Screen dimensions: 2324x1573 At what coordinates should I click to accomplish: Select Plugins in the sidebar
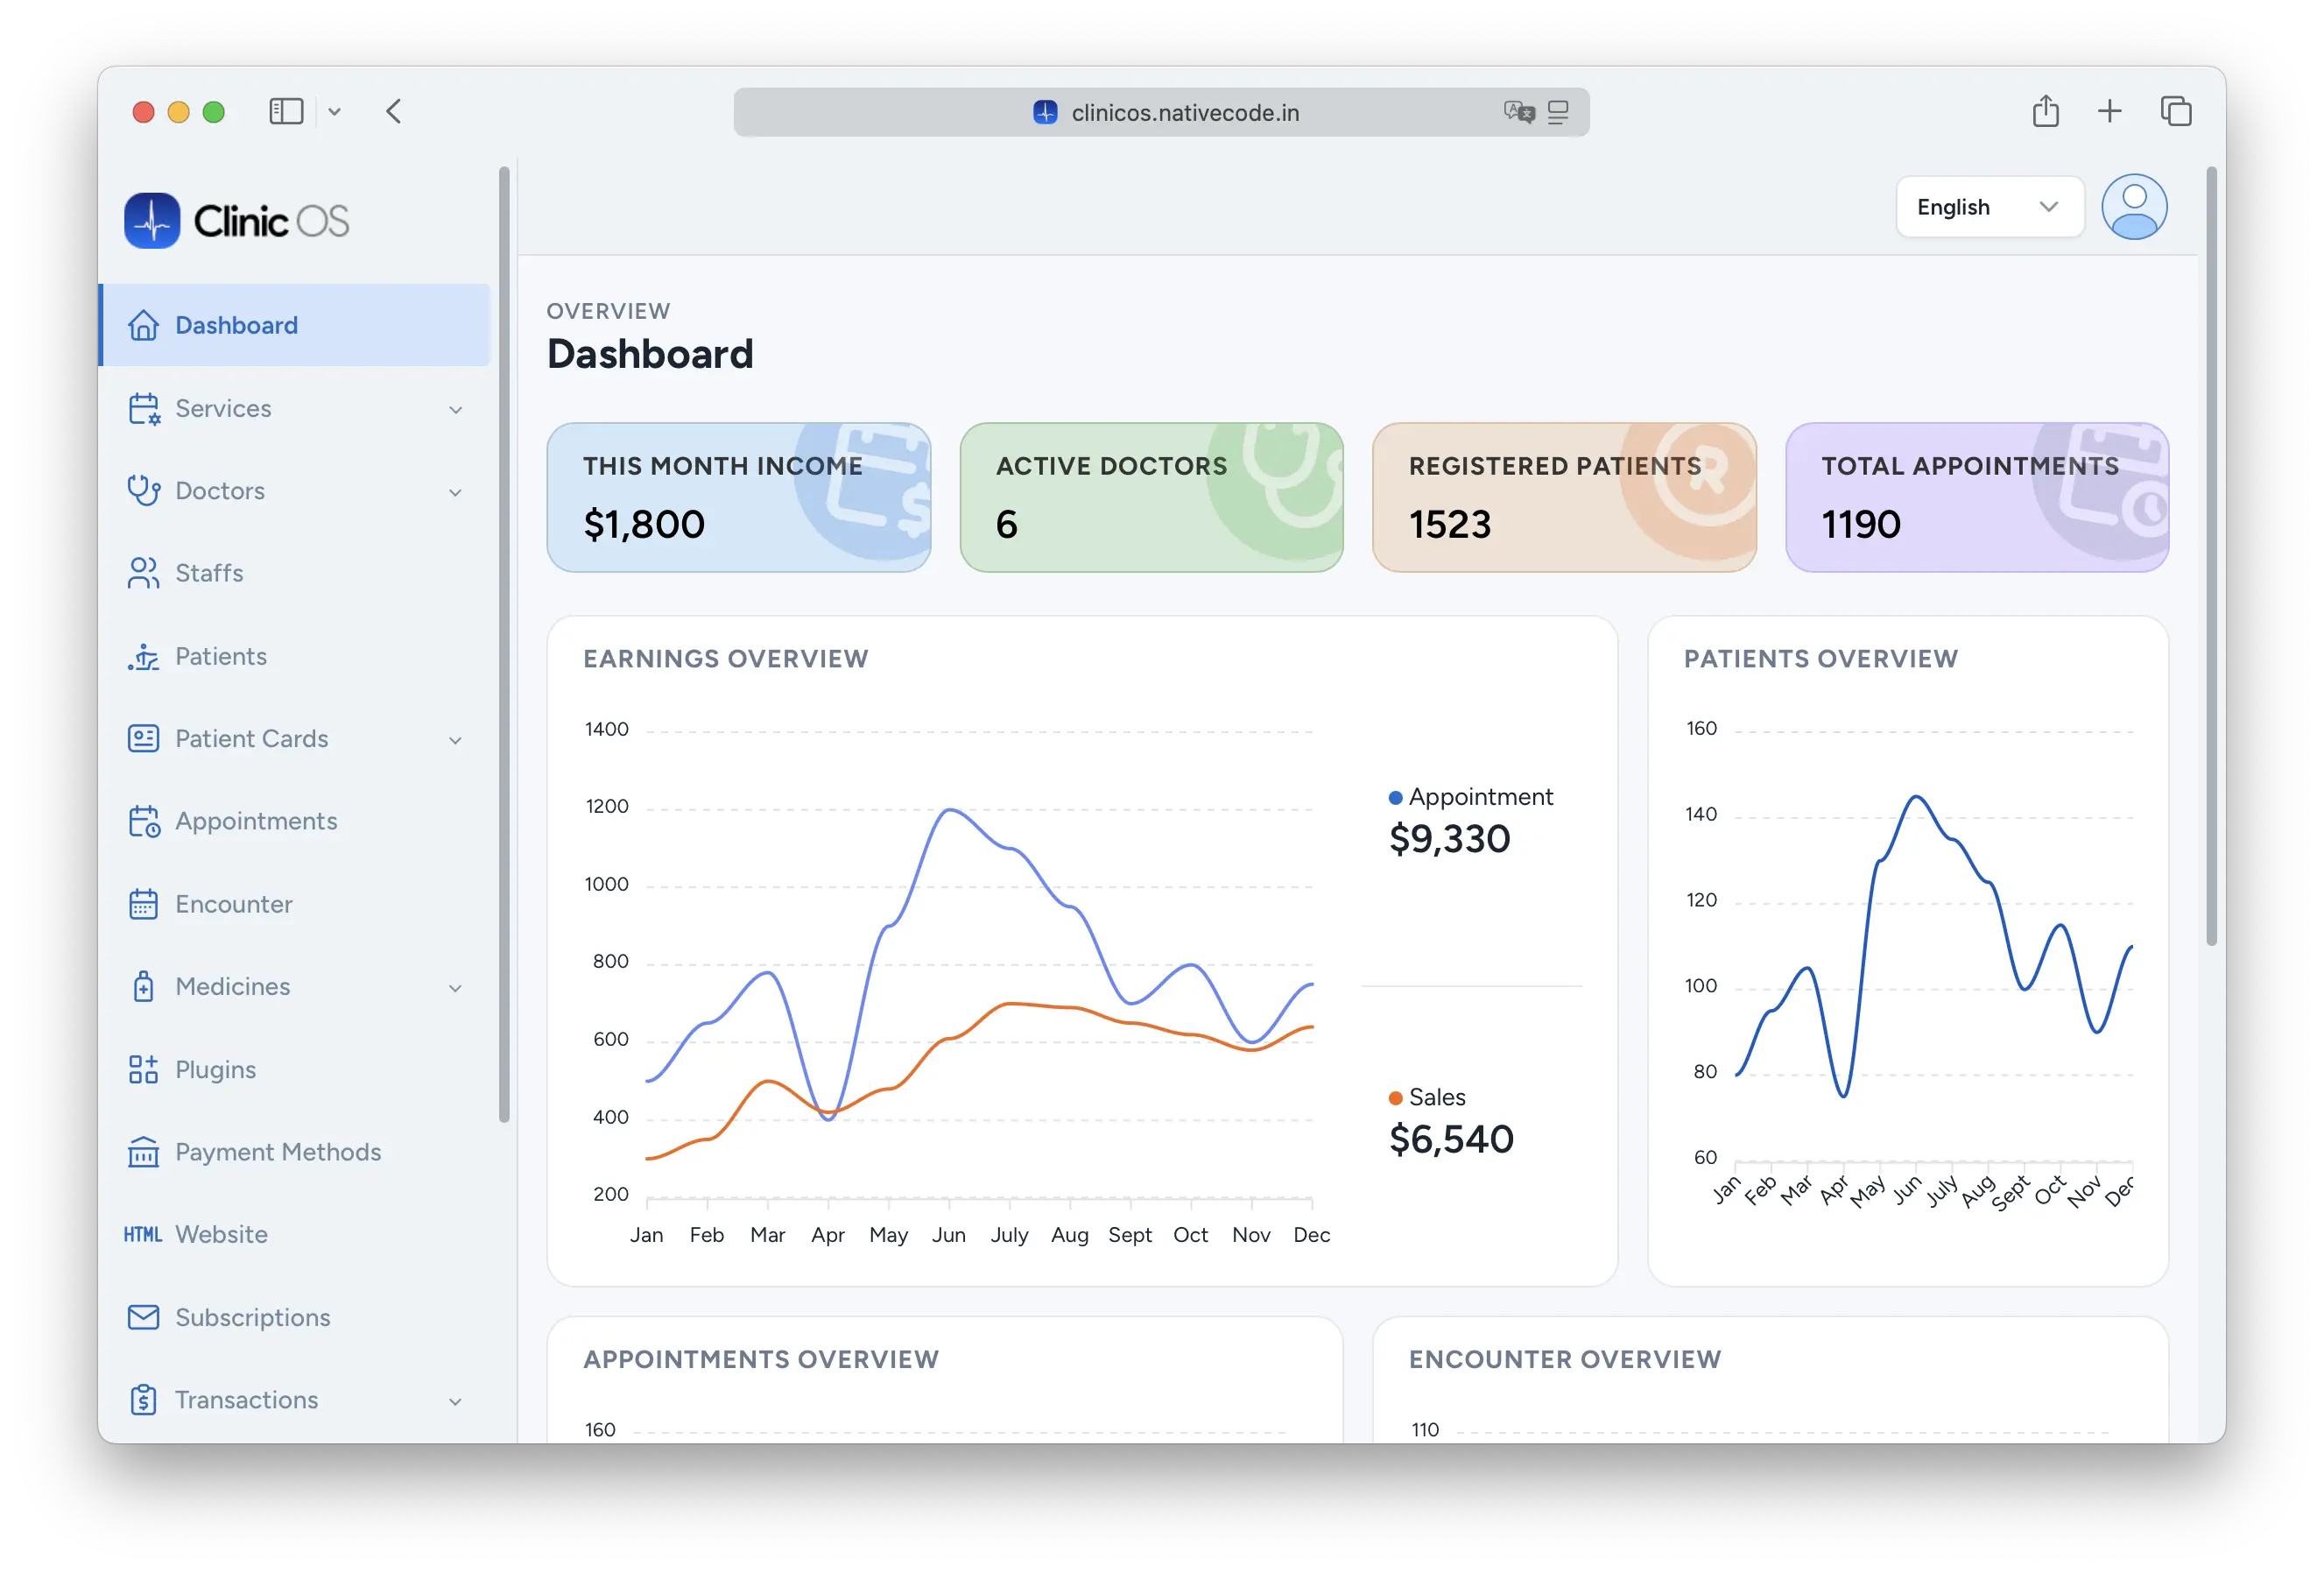pyautogui.click(x=215, y=1069)
